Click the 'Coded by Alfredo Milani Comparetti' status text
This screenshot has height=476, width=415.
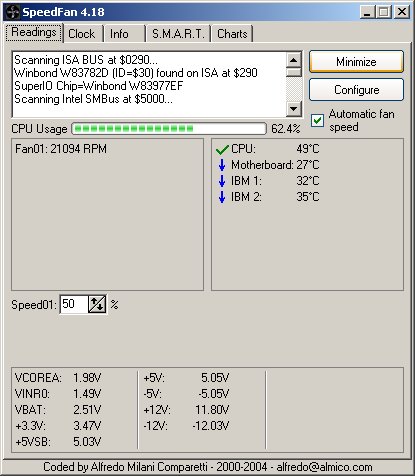point(208,467)
